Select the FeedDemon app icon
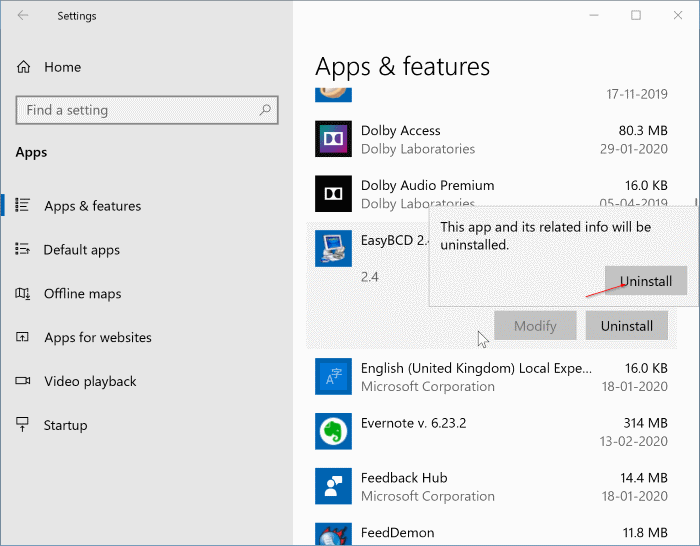700x546 pixels. [x=333, y=534]
